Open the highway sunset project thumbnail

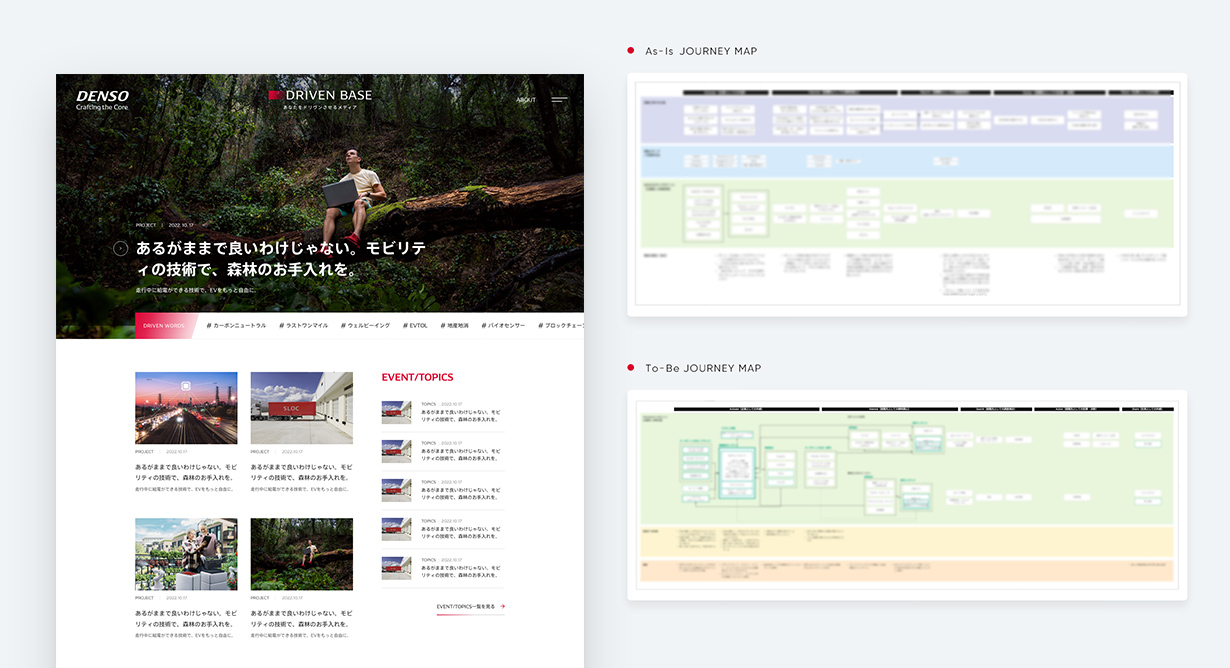click(x=186, y=408)
